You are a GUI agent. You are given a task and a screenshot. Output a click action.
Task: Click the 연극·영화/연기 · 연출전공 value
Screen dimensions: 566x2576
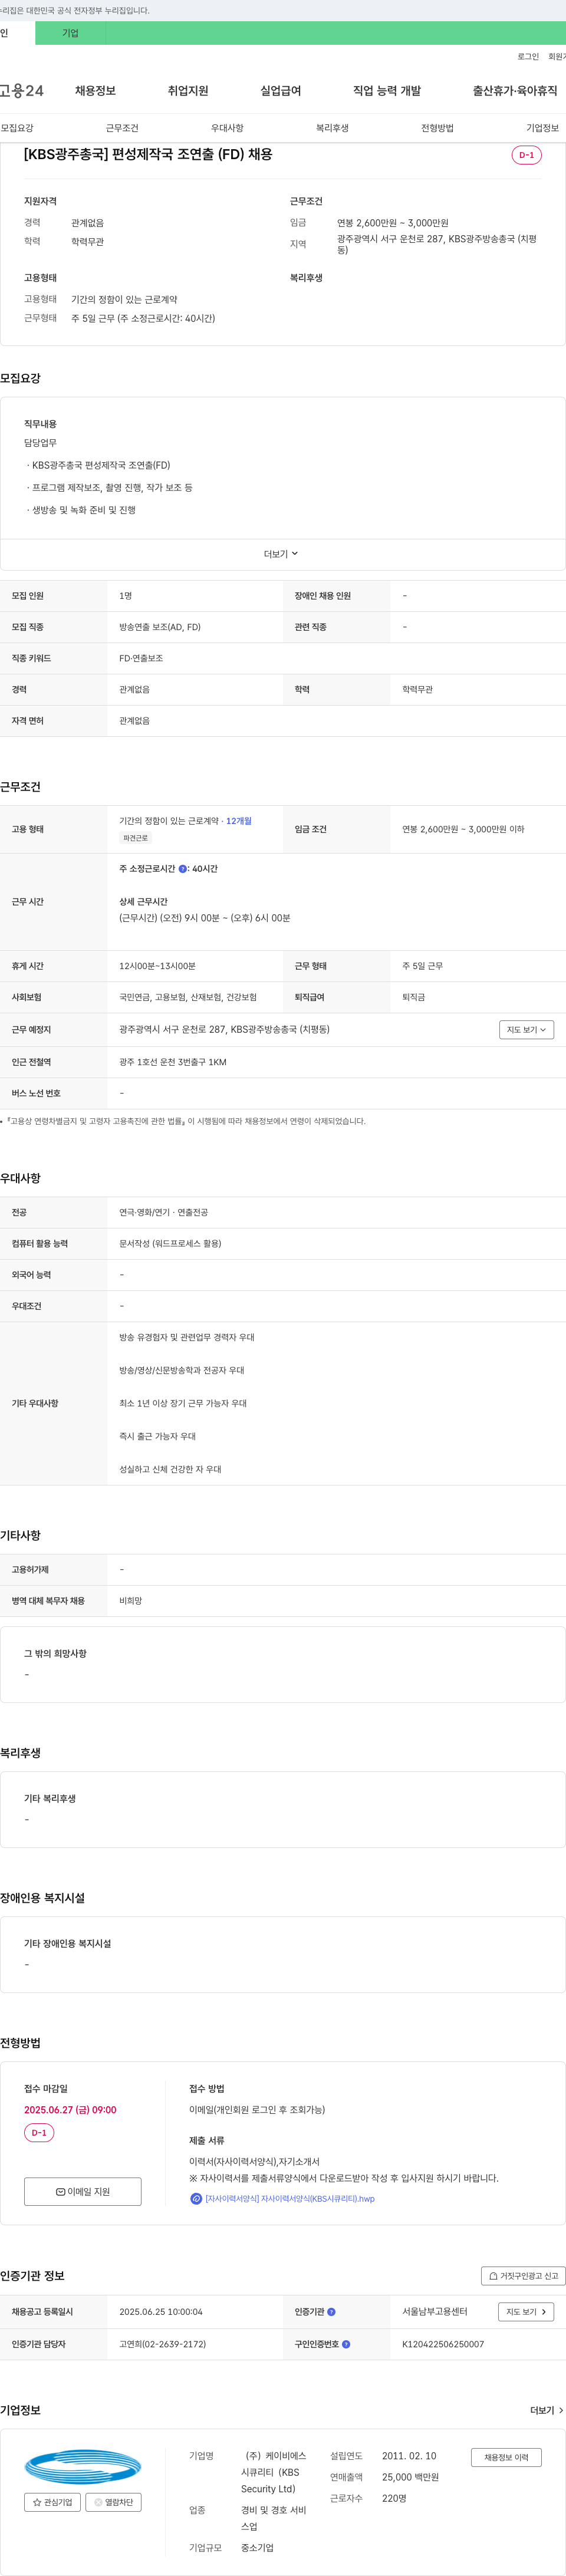[164, 1212]
